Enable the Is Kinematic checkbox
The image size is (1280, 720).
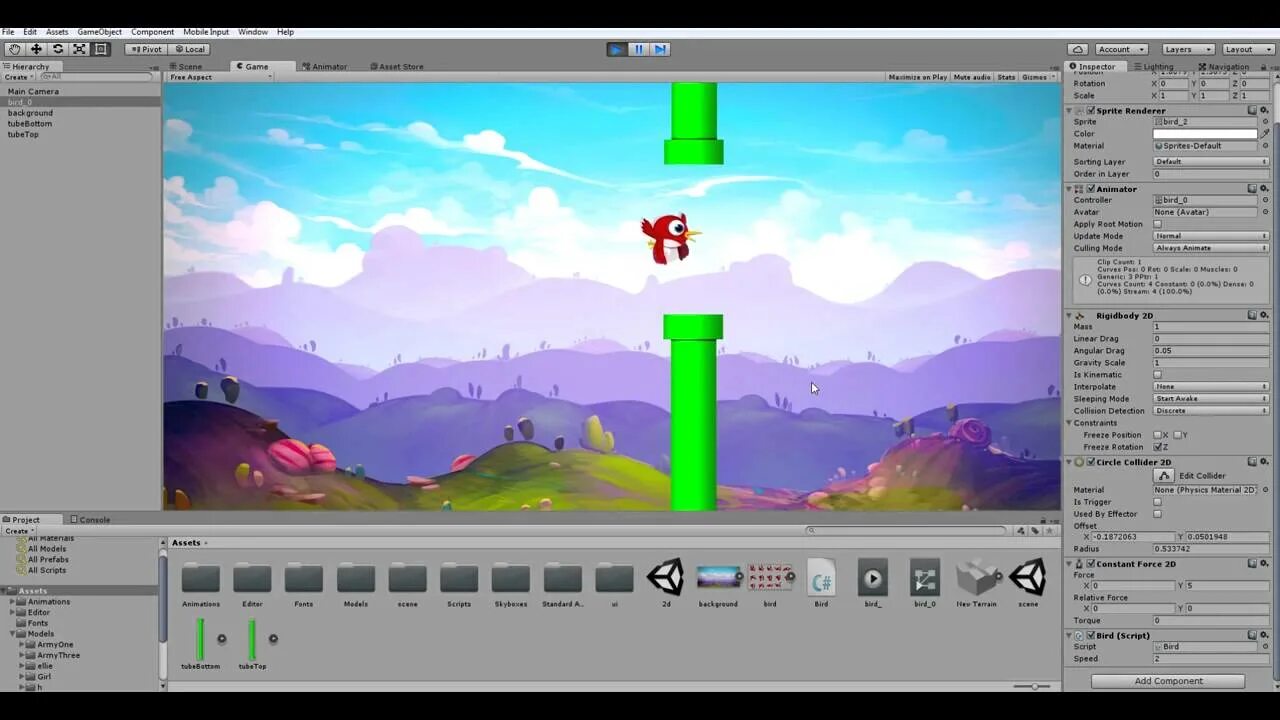tap(1157, 375)
